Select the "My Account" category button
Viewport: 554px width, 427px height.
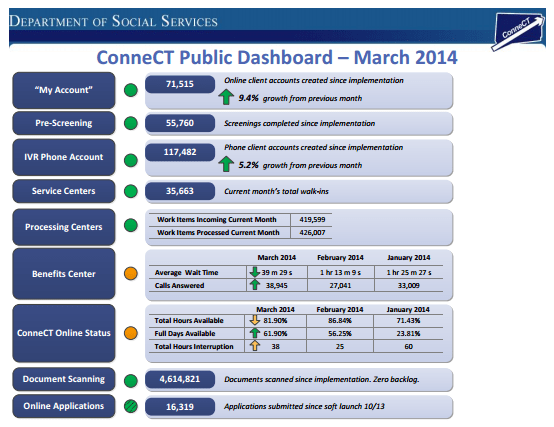tap(64, 90)
